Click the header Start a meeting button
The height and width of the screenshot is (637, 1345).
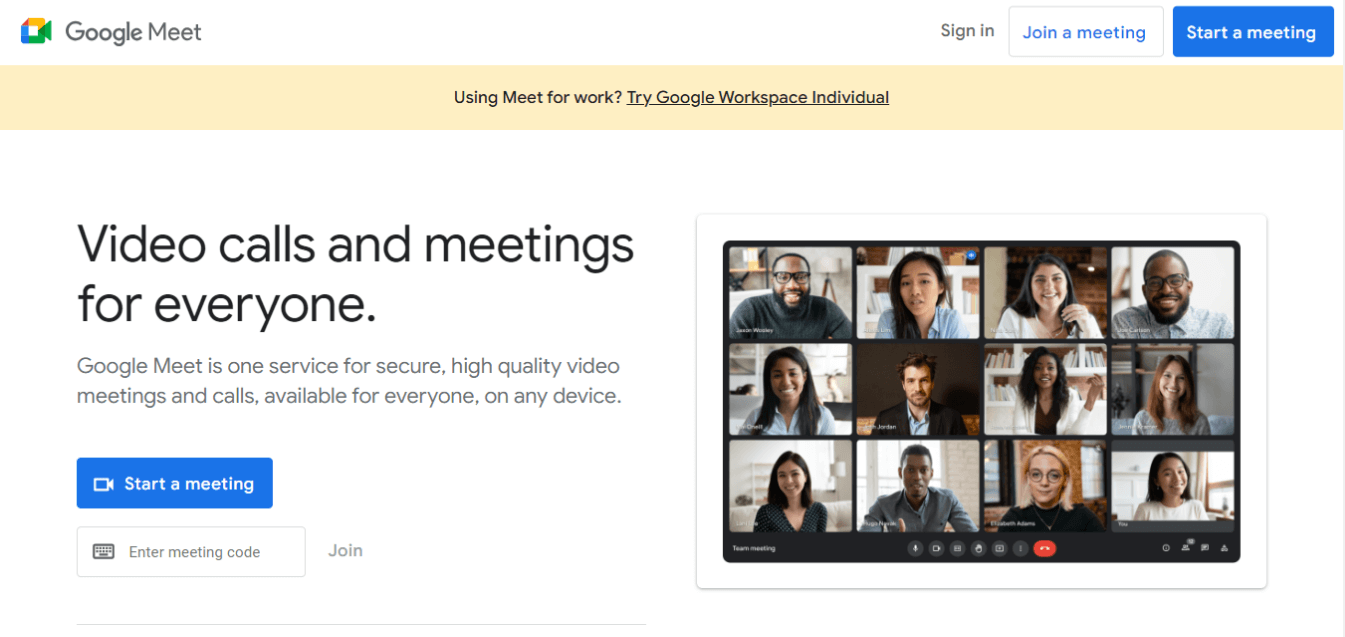[x=1251, y=32]
